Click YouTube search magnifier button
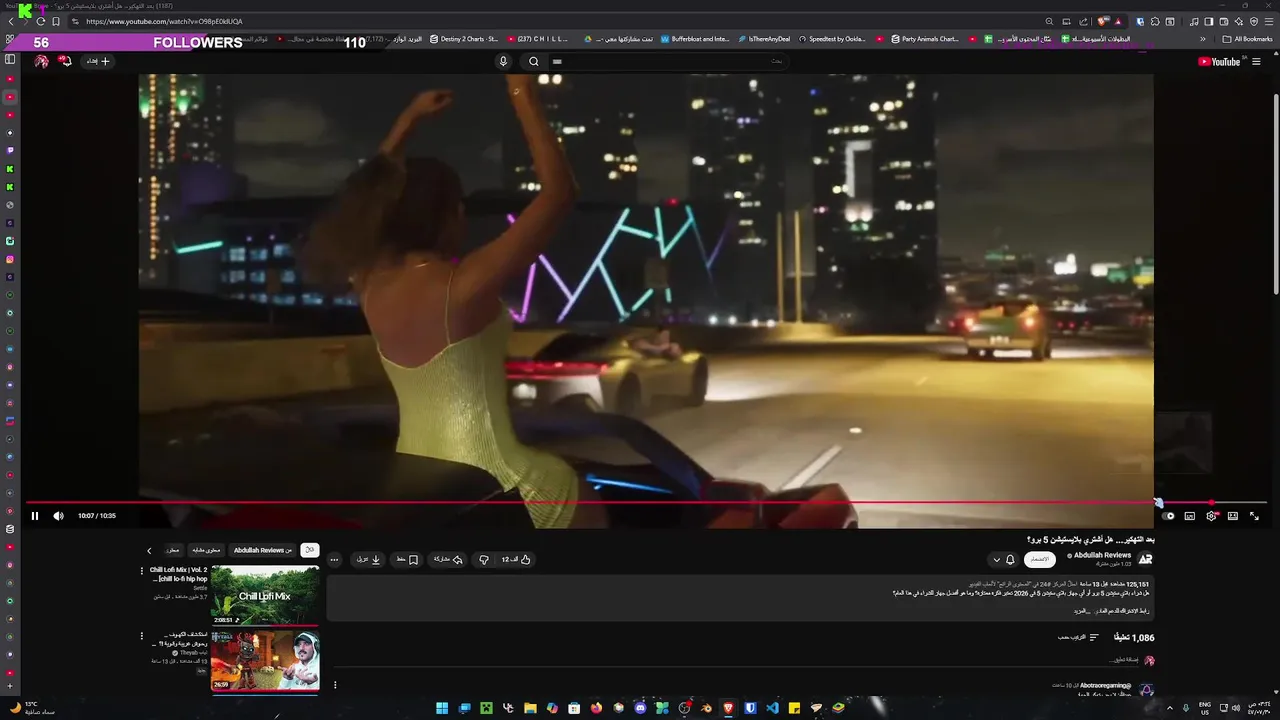Image resolution: width=1280 pixels, height=720 pixels. click(x=534, y=61)
